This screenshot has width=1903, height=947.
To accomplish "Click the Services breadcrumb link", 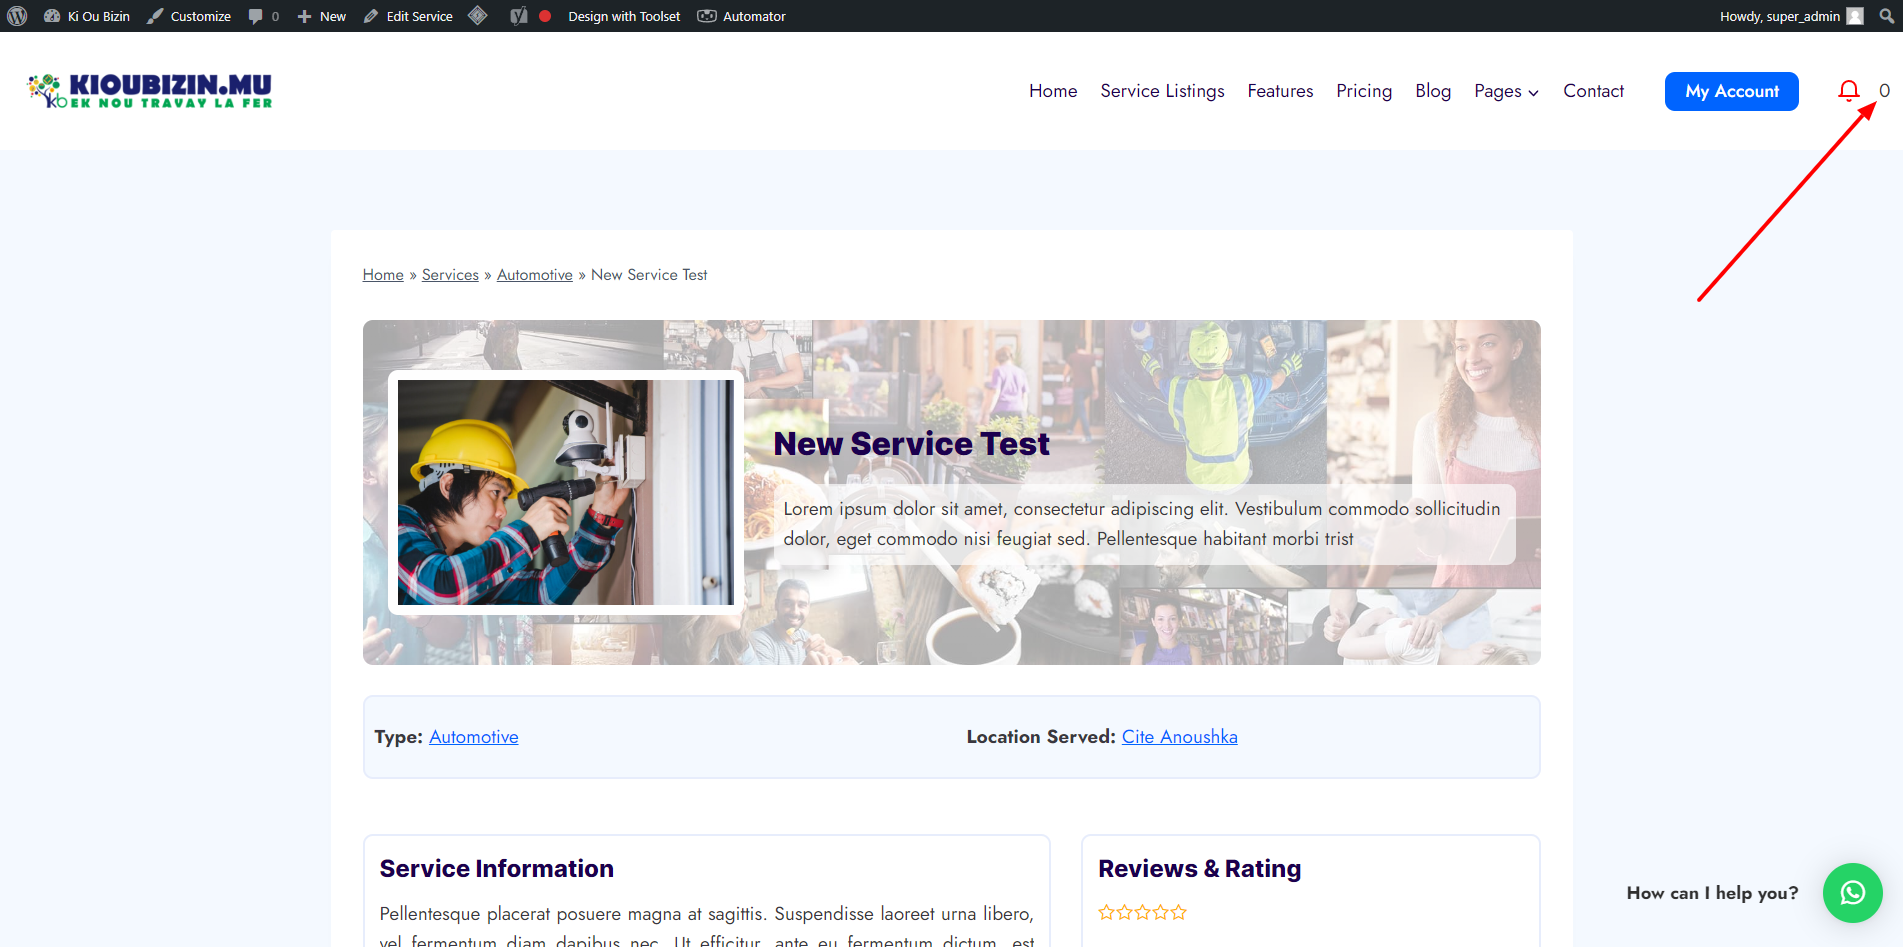I will tap(450, 275).
